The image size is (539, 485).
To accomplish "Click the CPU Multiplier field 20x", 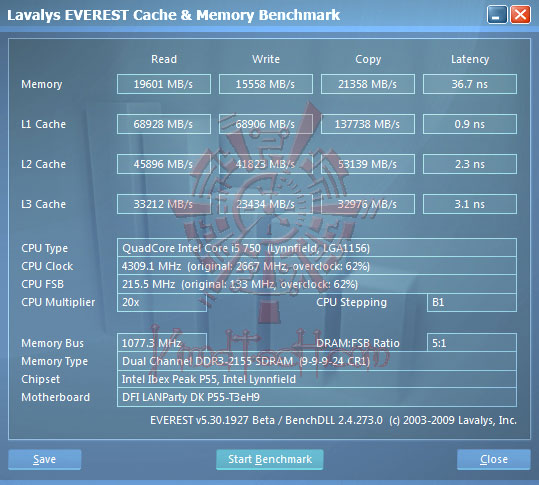I will [x=162, y=302].
